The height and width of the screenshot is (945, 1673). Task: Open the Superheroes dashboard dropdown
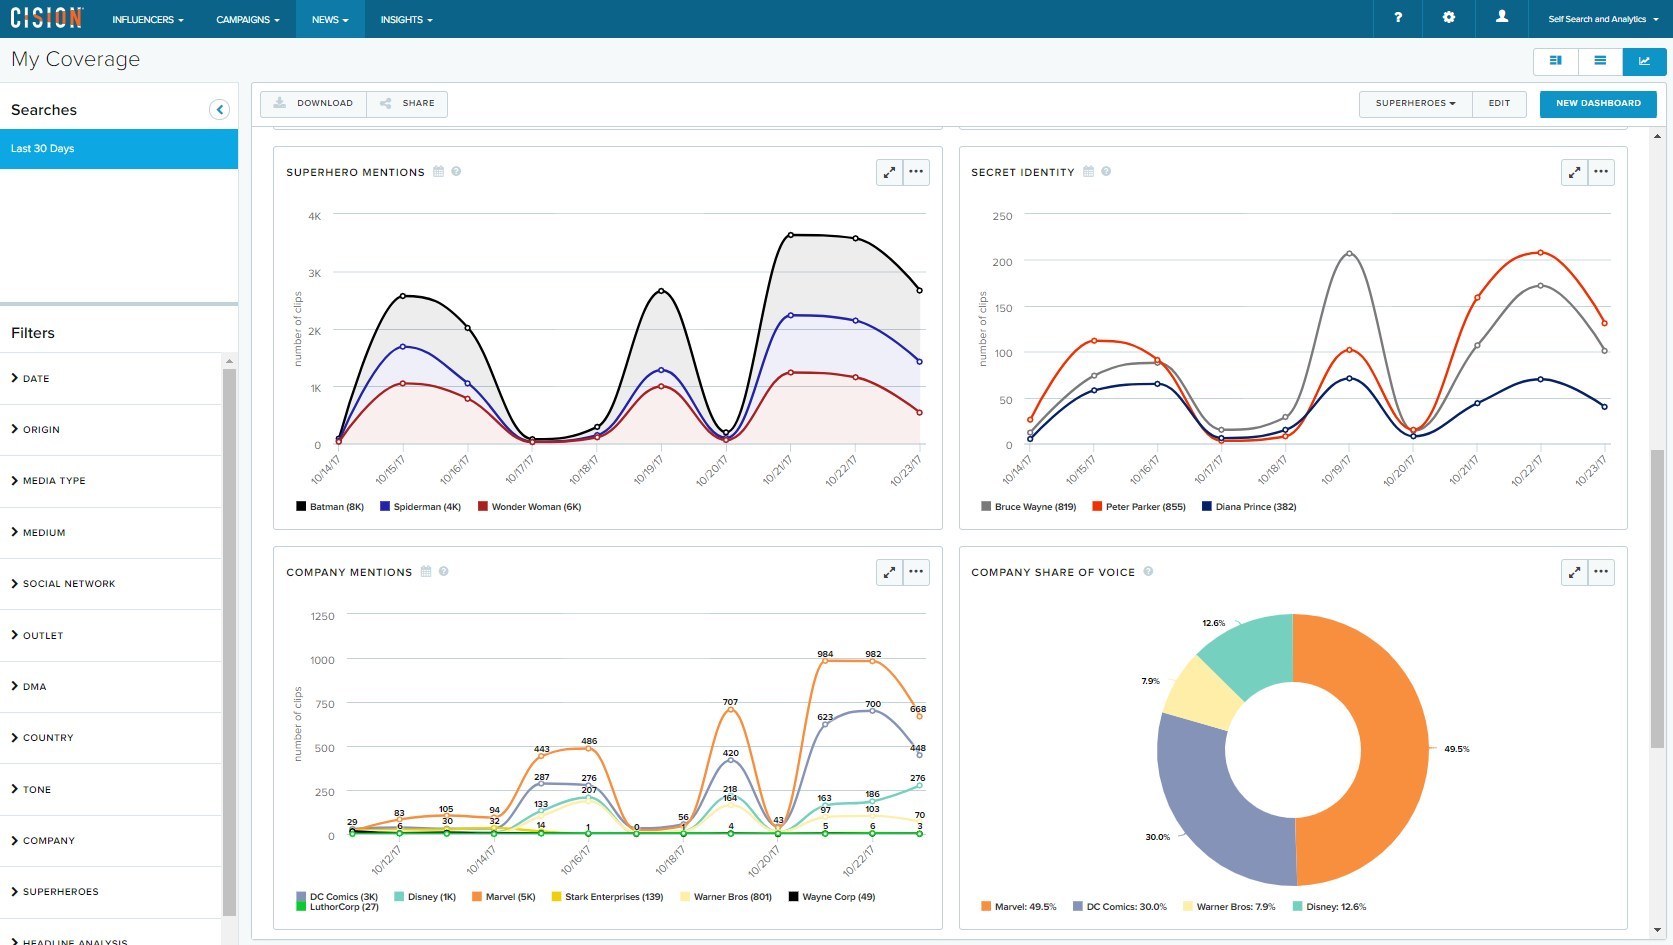[1415, 103]
